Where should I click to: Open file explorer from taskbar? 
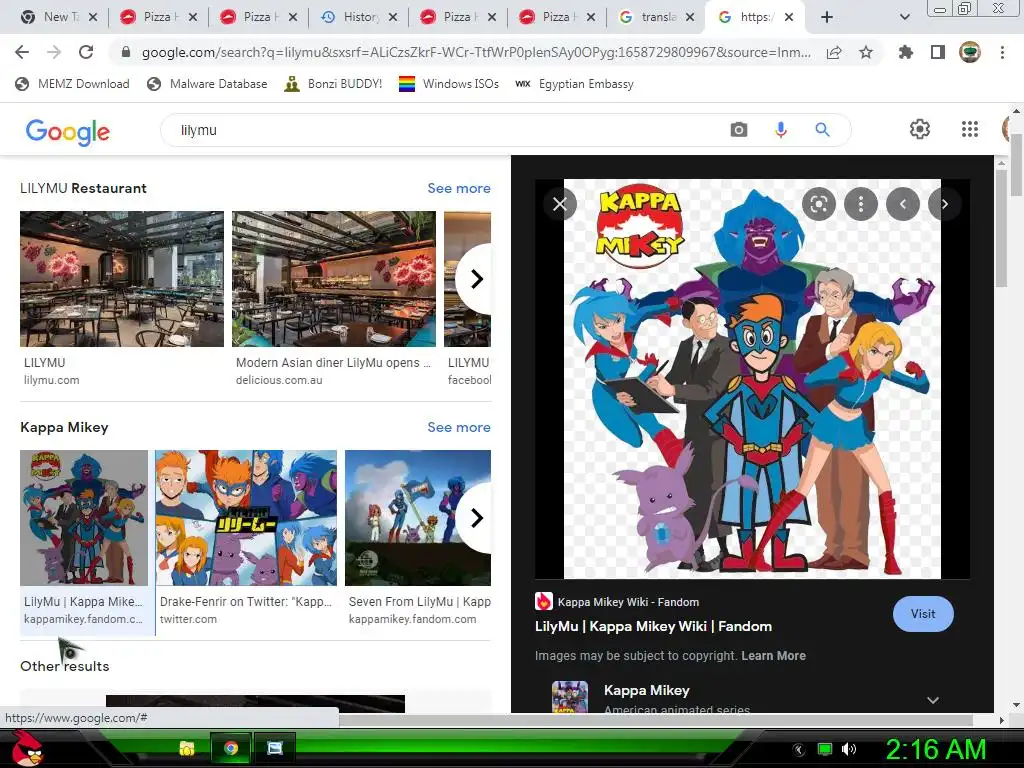tap(187, 749)
